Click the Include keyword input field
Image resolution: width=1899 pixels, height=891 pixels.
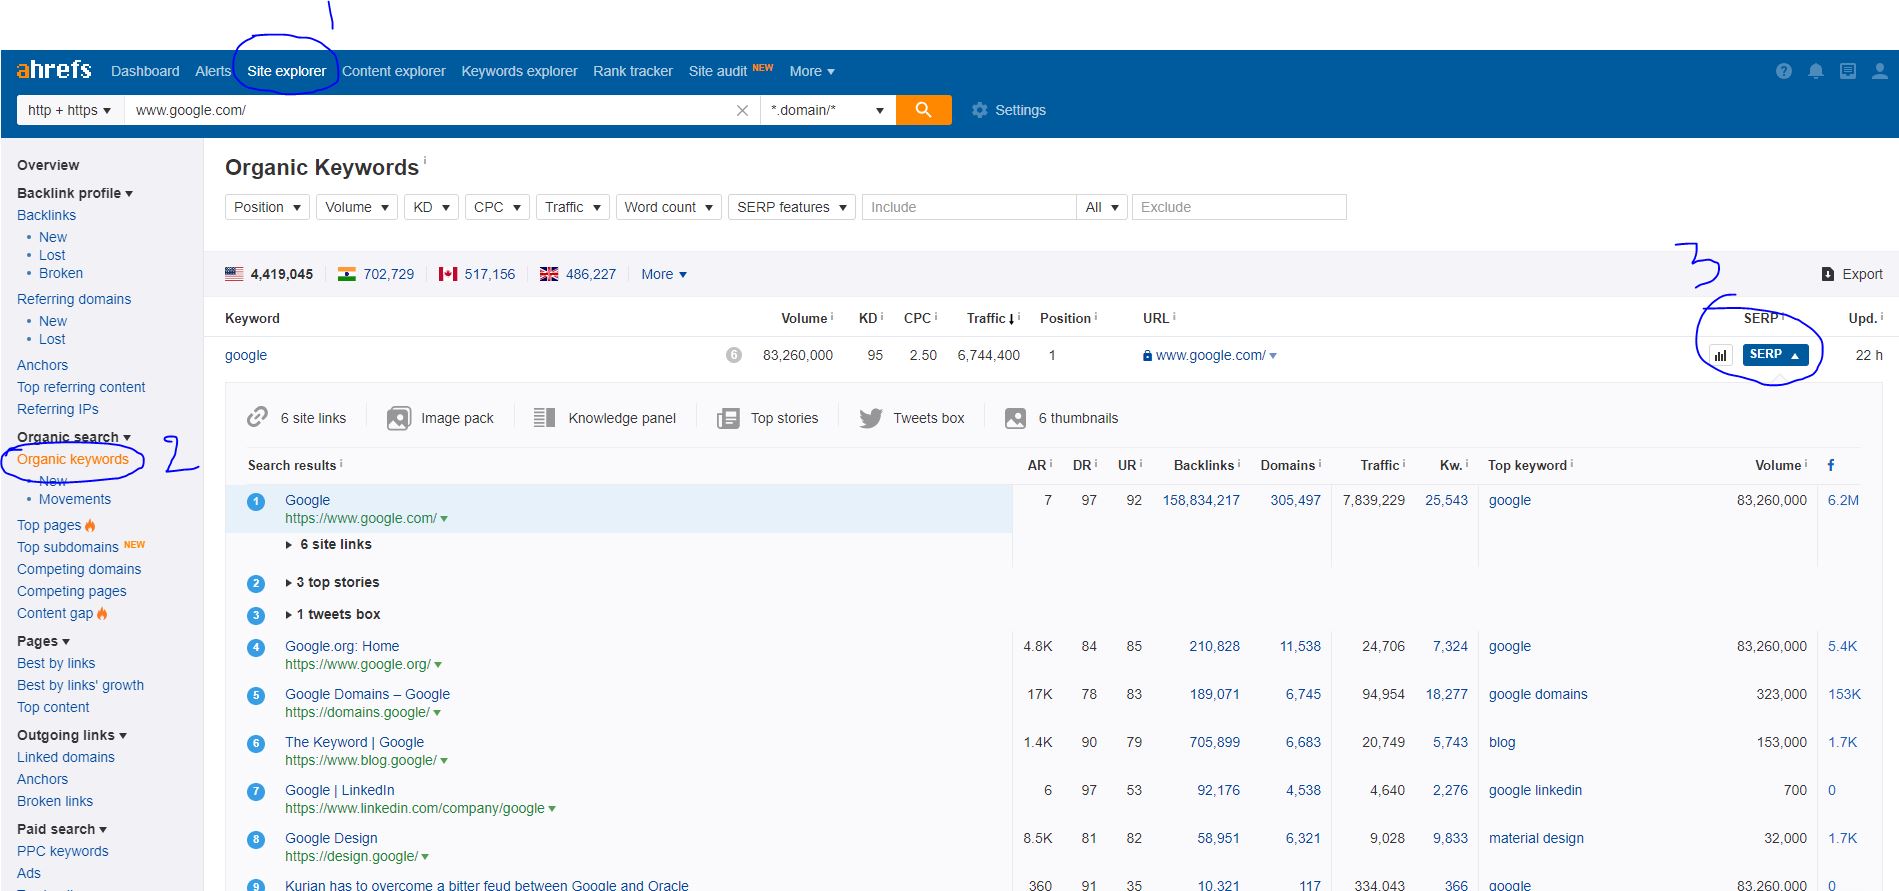tap(967, 207)
